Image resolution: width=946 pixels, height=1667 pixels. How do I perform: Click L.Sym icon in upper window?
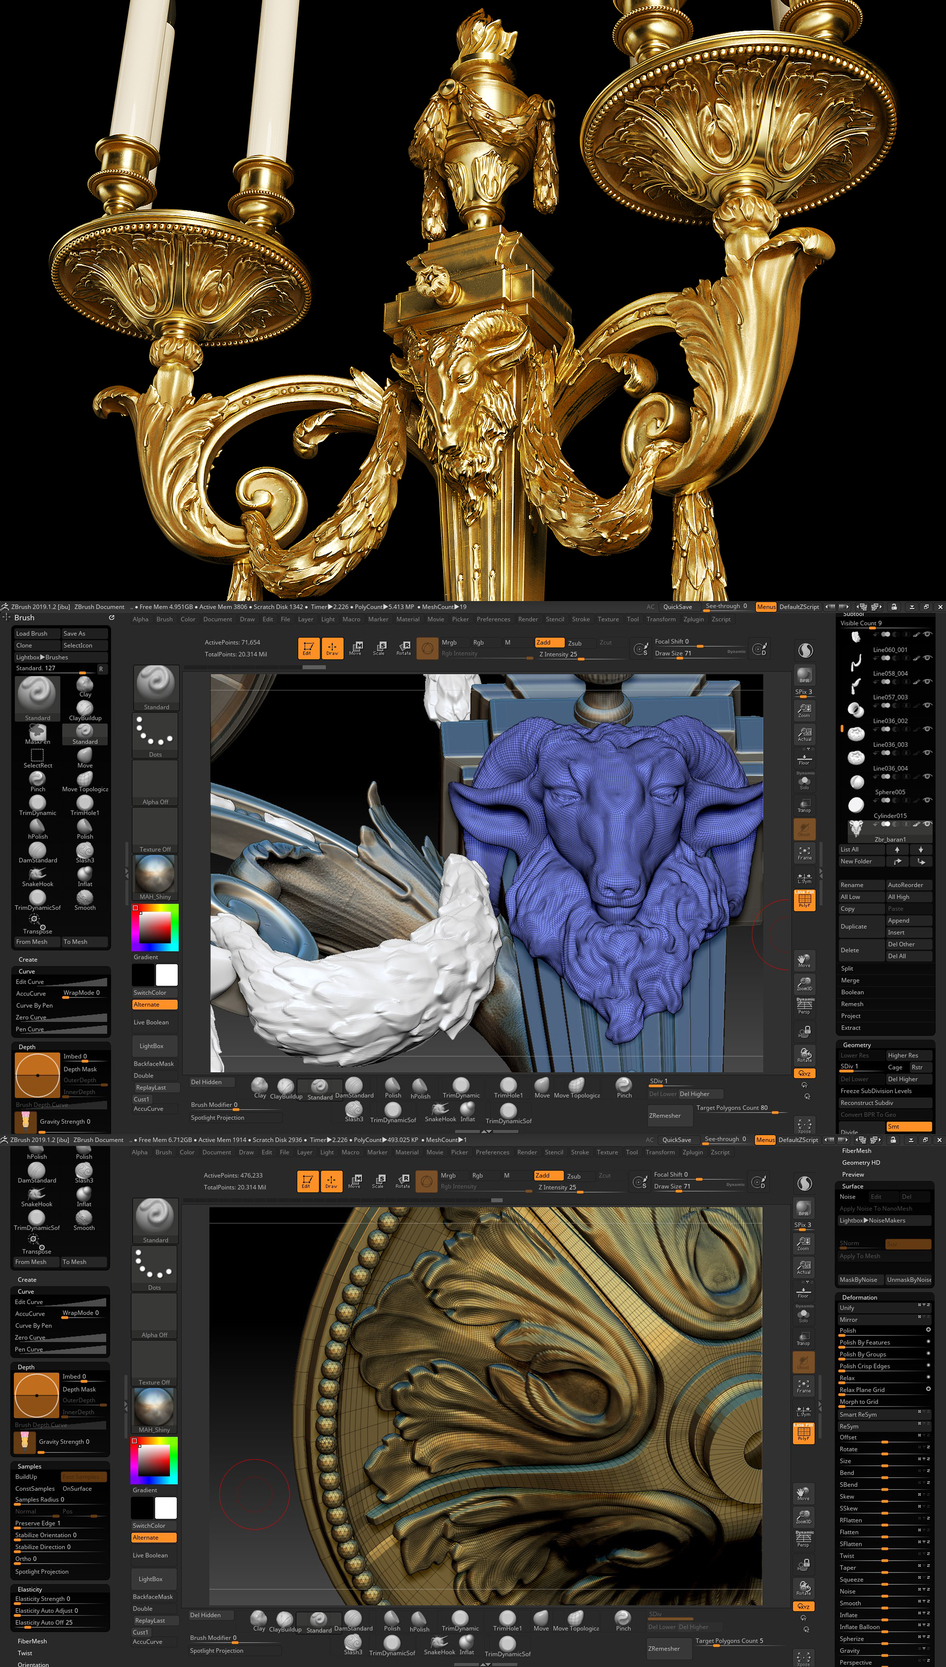(804, 877)
